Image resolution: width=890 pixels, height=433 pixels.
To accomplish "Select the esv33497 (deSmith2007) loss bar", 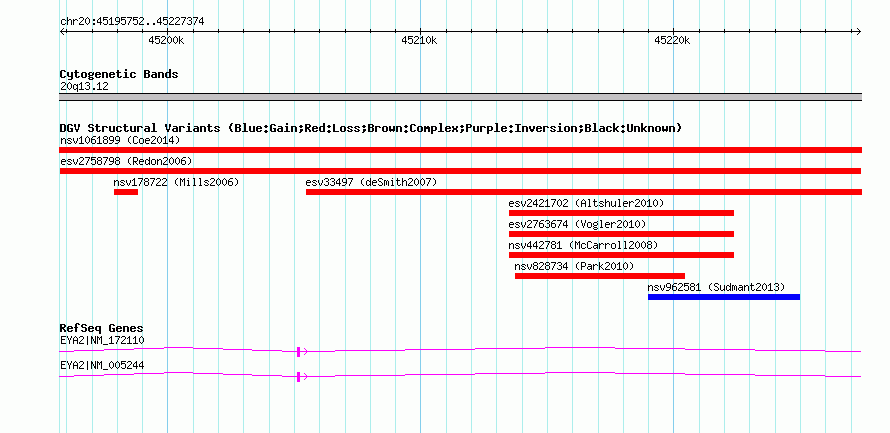I will [x=583, y=192].
